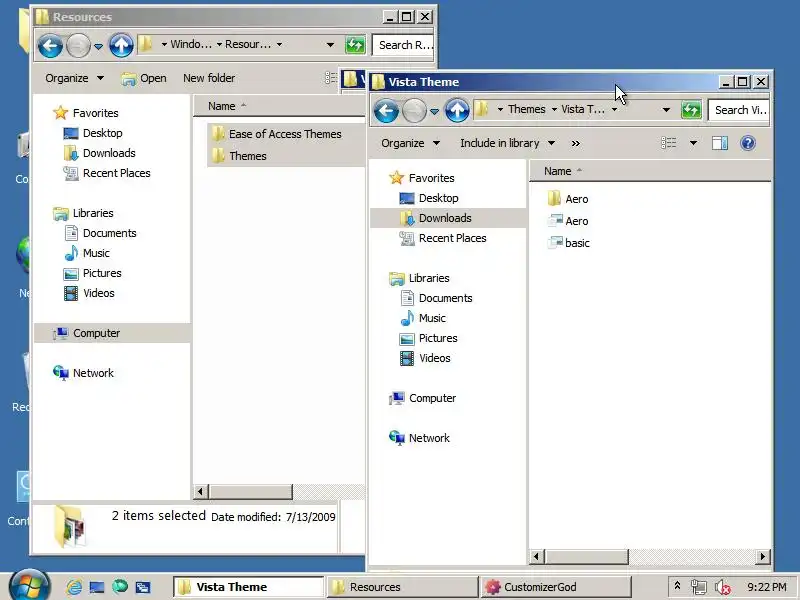The width and height of the screenshot is (800, 600).
Task: Click the Search box in Resources window
Action: 403,45
